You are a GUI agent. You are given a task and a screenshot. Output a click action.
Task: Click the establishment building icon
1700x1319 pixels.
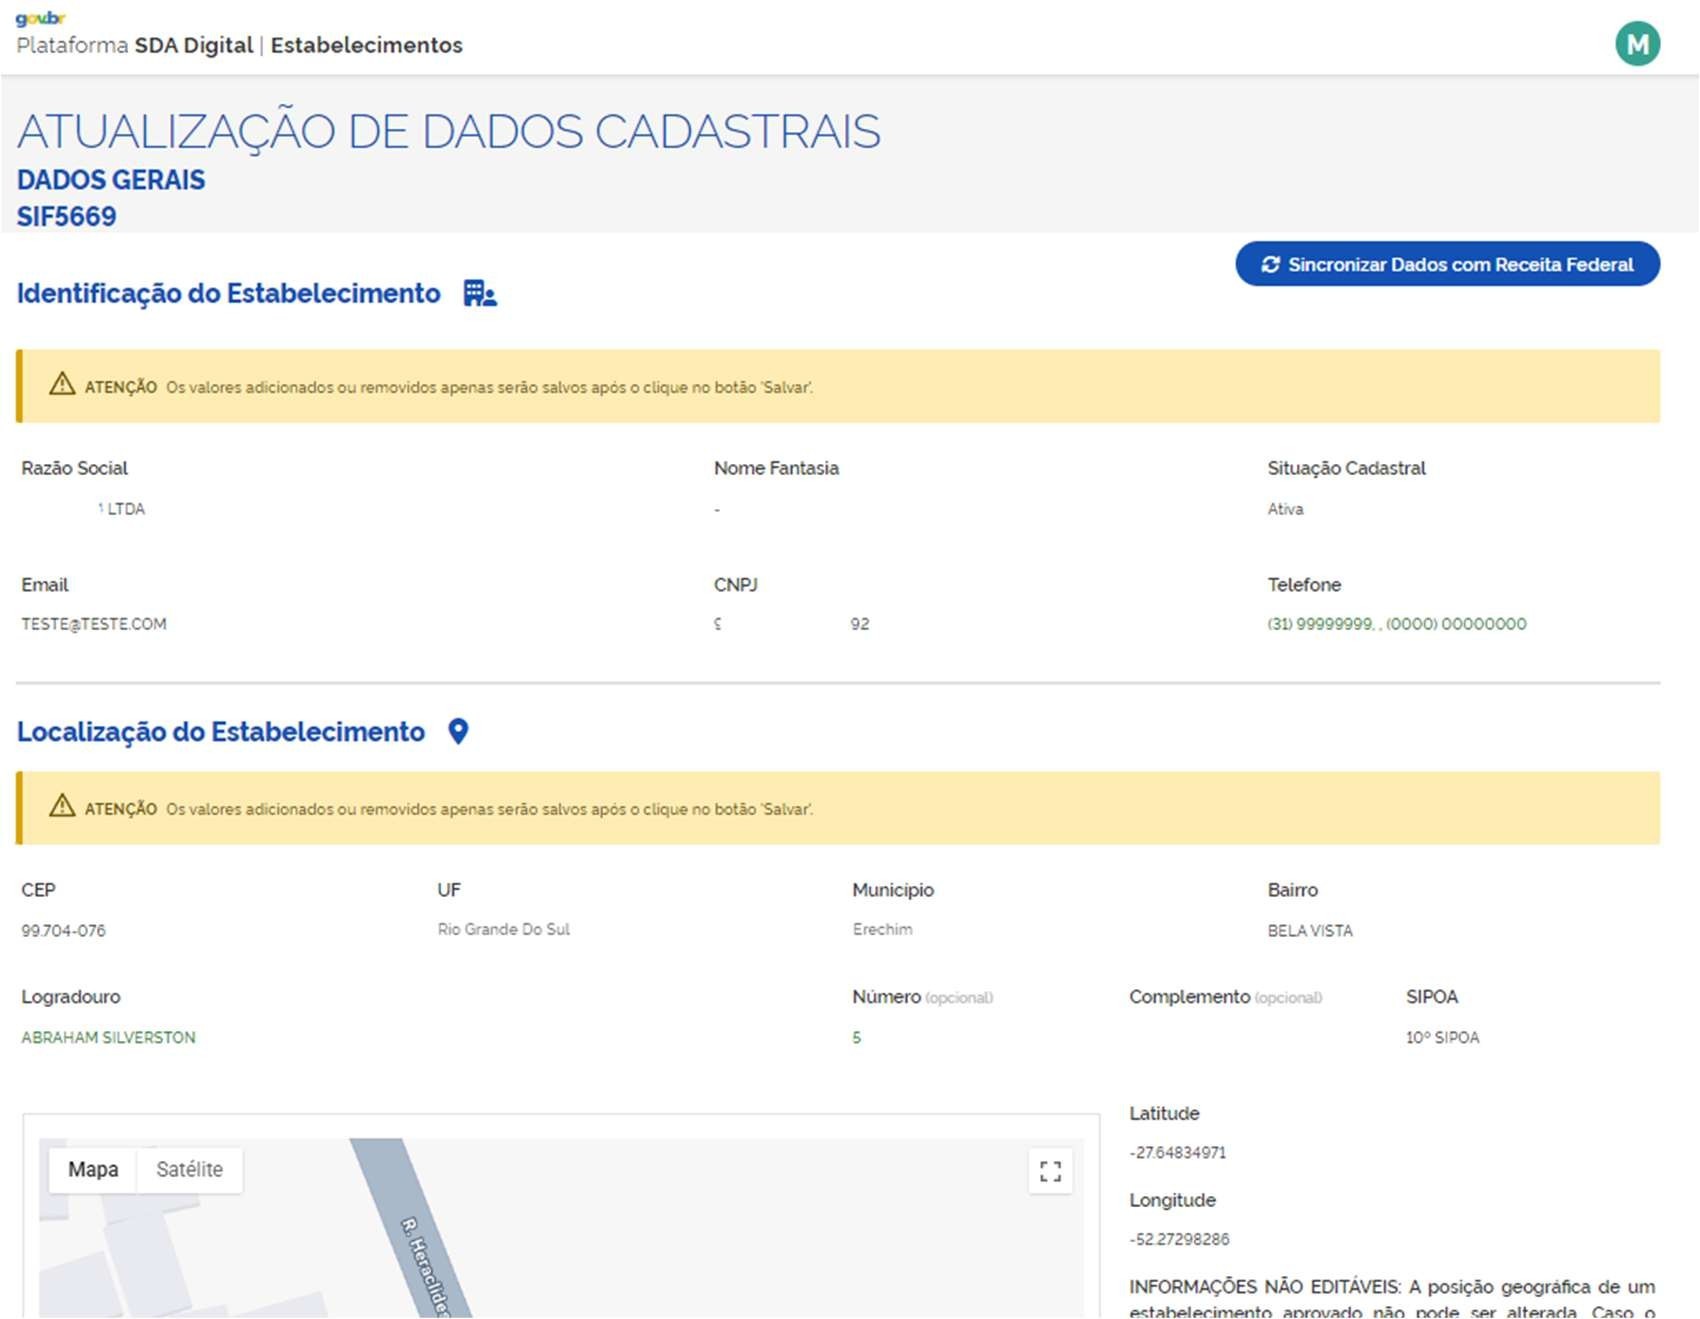pyautogui.click(x=479, y=294)
